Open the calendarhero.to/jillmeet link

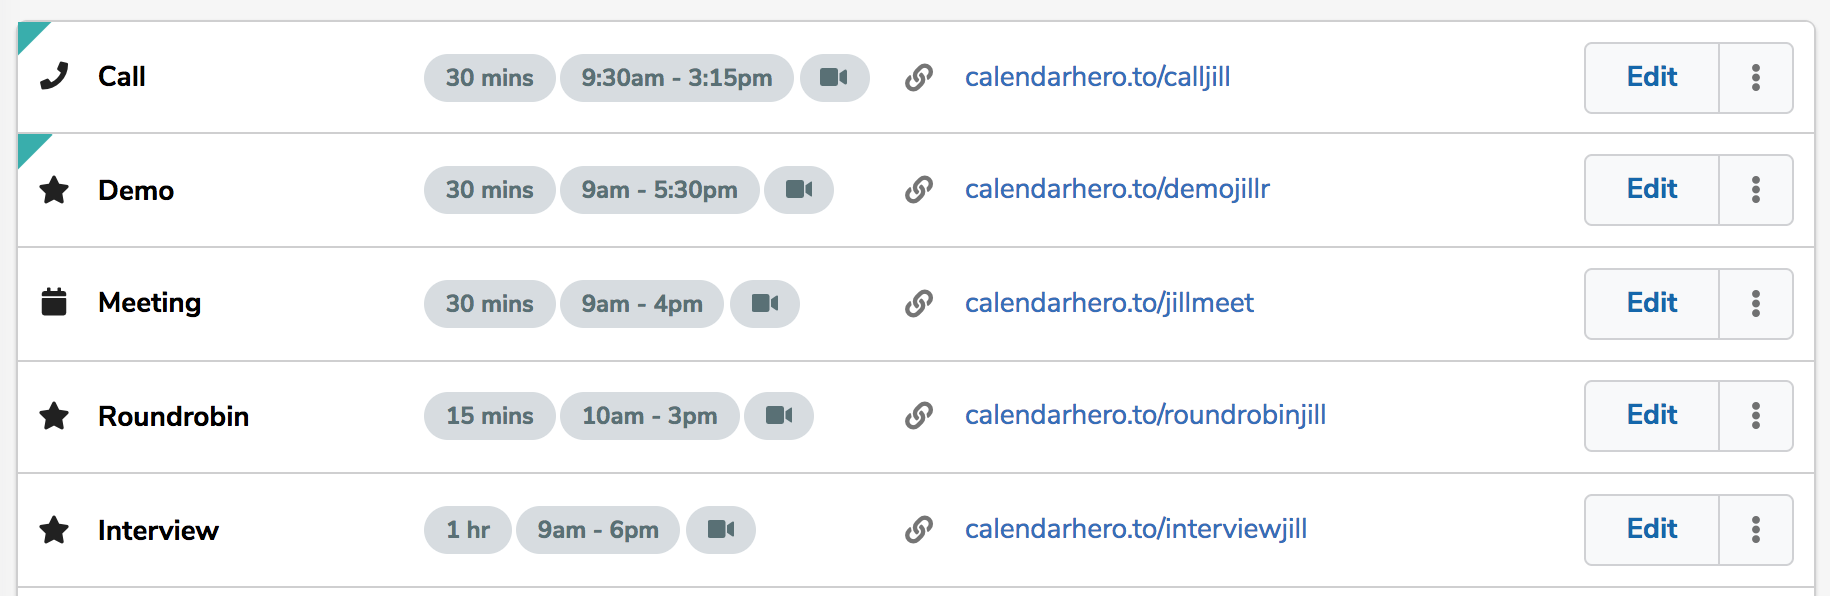click(x=1109, y=304)
